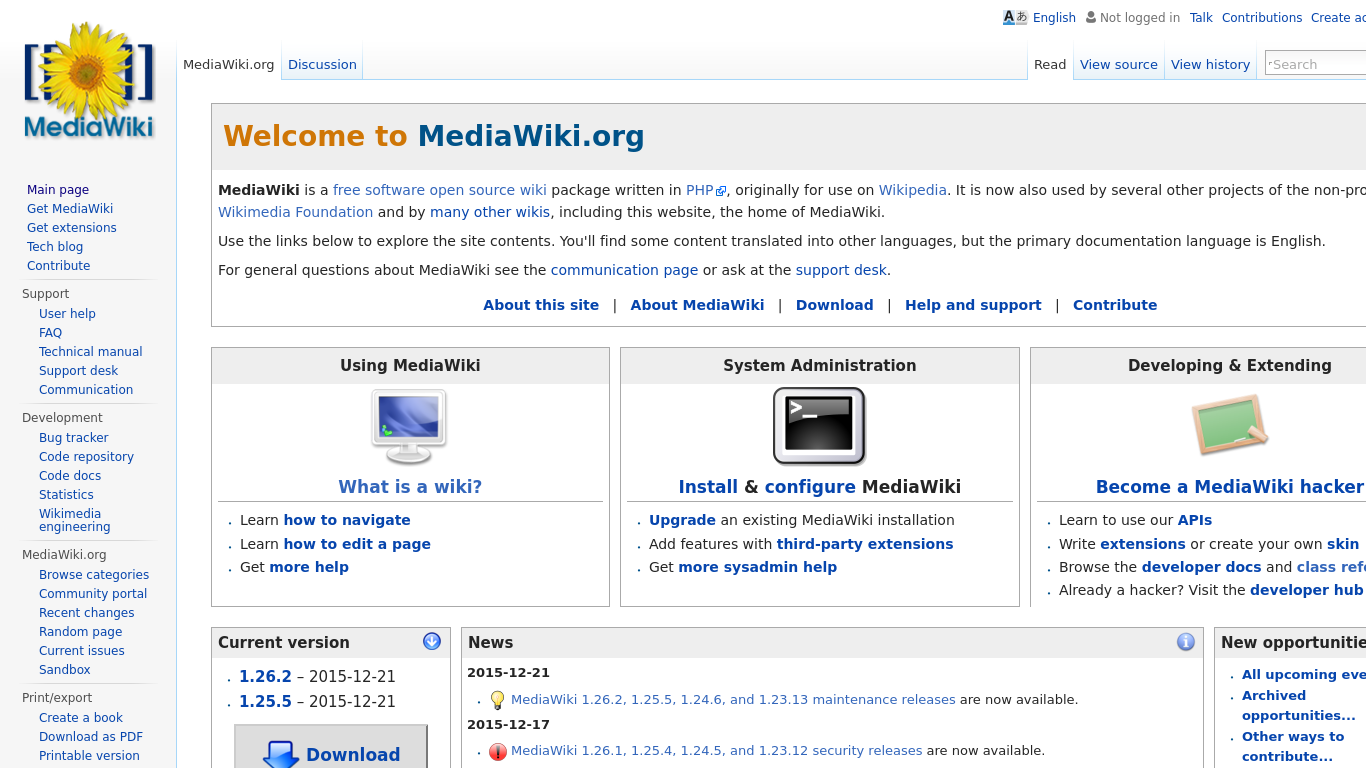Image resolution: width=1366 pixels, height=768 pixels.
Task: Go to Main page in sidebar
Action: 58,190
